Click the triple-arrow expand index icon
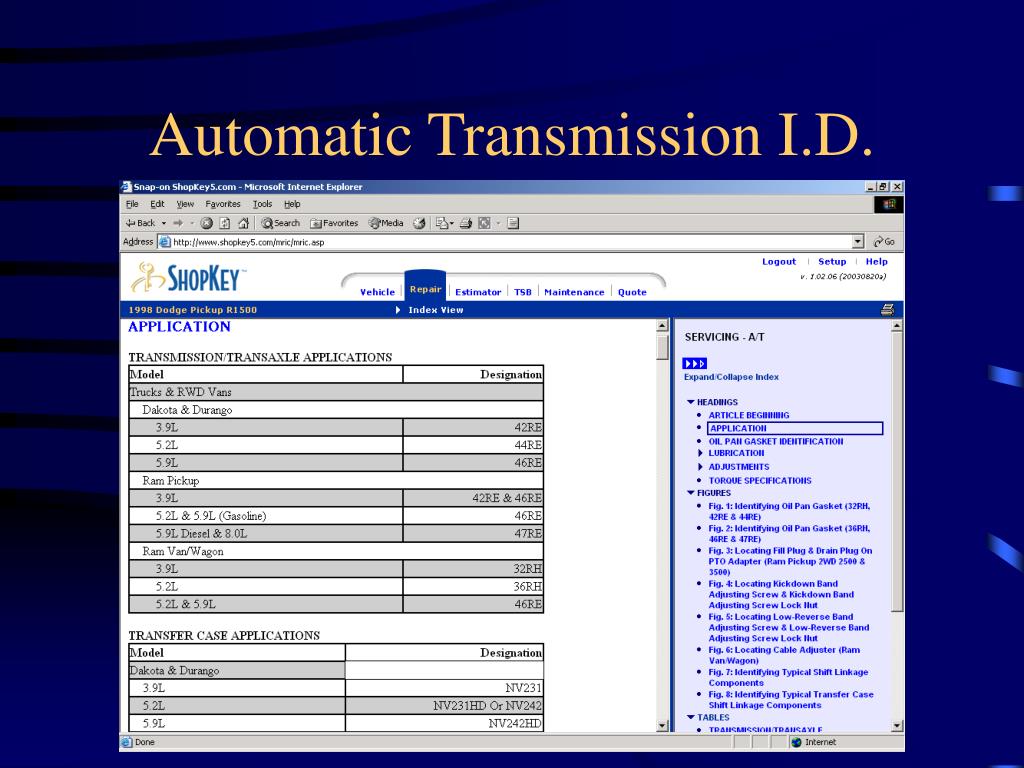Screen dimensions: 1024x768 tap(694, 363)
